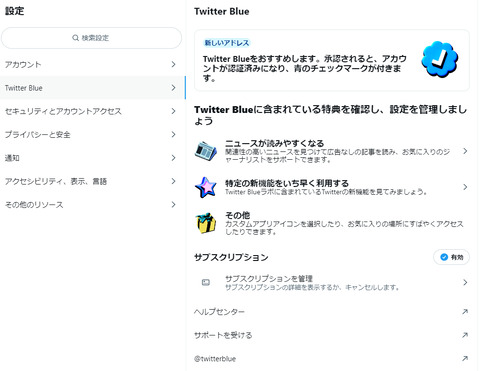This screenshot has height=371, width=480.
Task: Click check icon in 有効 badge
Action: click(444, 257)
